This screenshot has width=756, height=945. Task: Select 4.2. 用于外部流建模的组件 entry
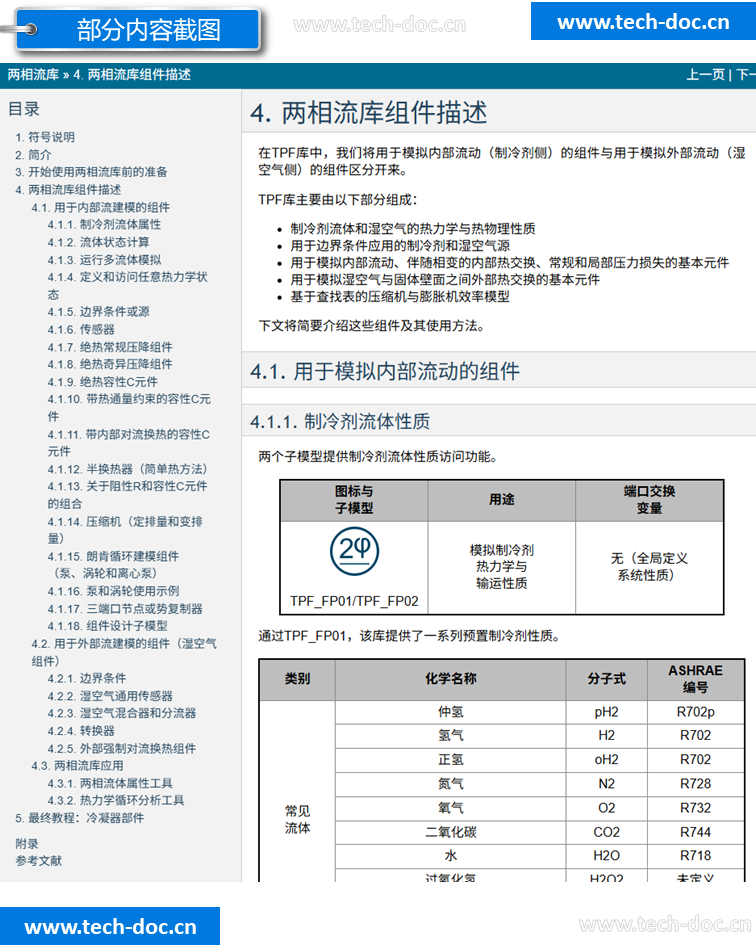tap(124, 652)
